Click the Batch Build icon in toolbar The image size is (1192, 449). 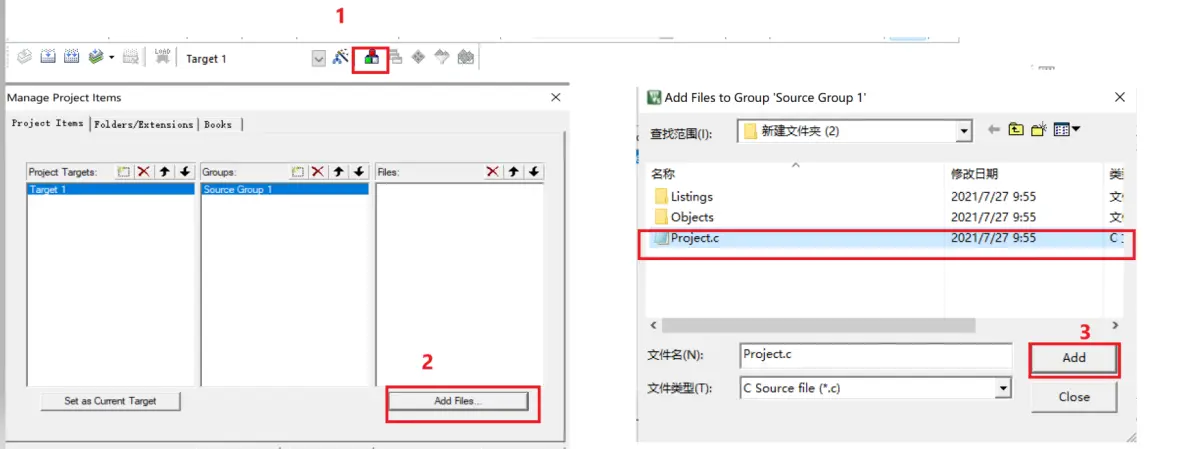coord(96,57)
